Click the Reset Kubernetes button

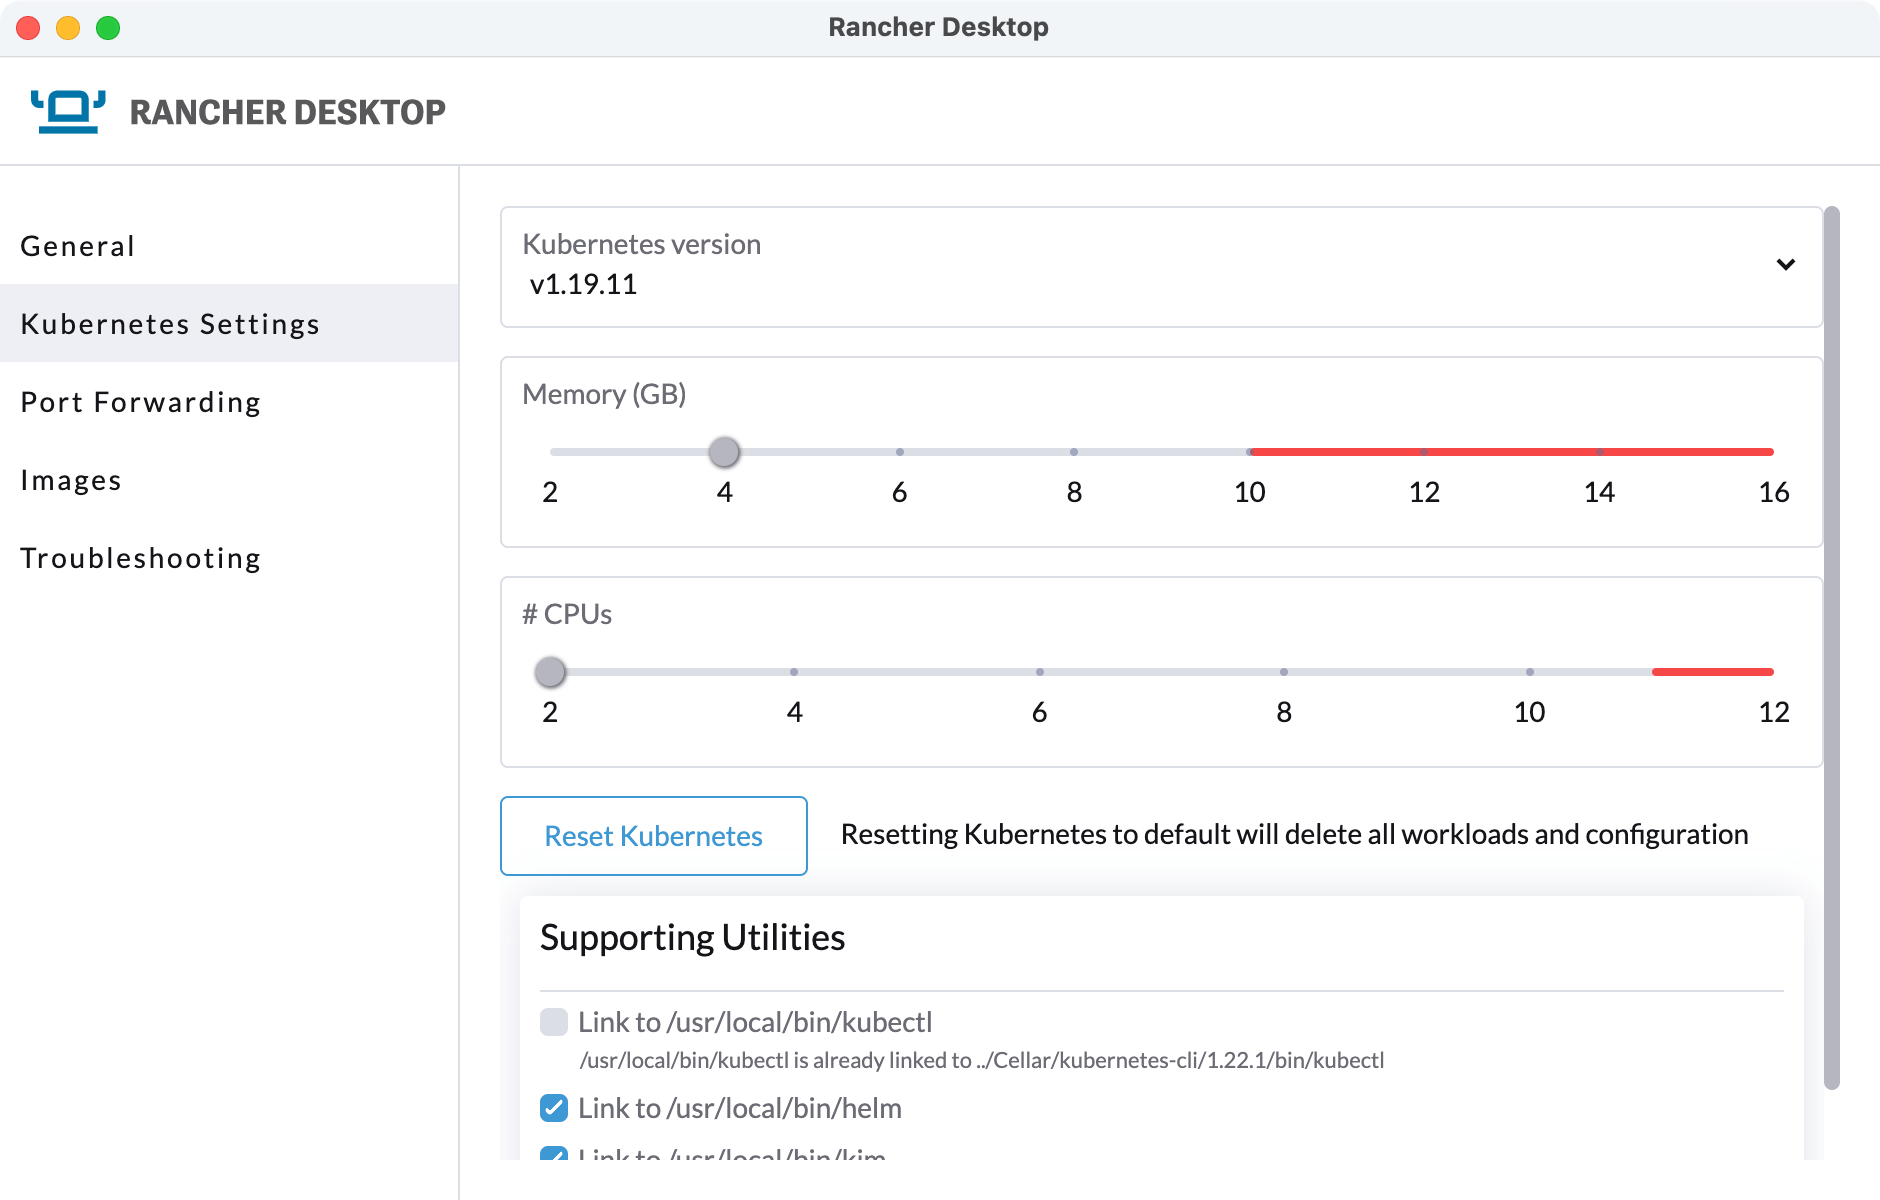click(654, 836)
